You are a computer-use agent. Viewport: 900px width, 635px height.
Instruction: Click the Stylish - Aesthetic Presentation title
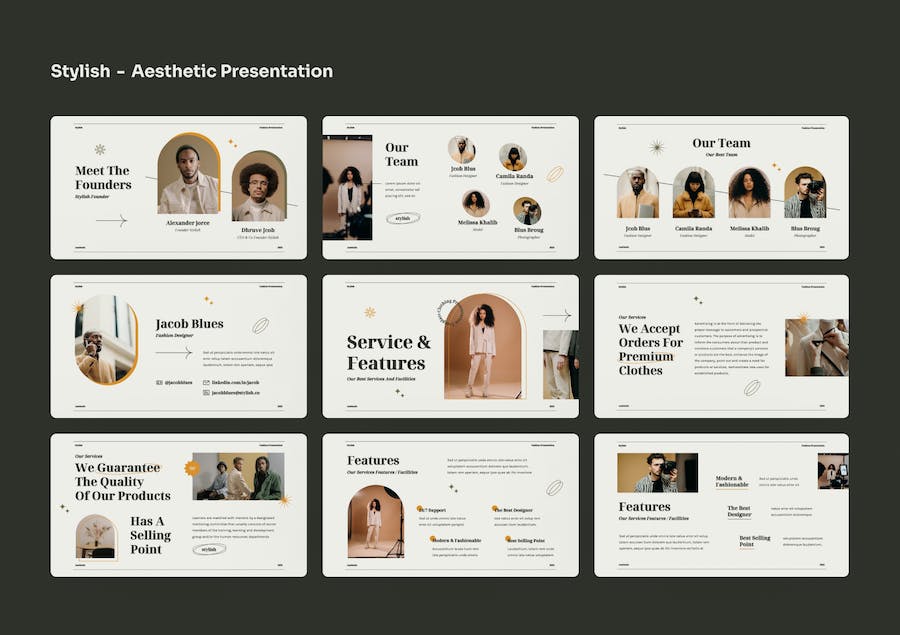192,71
